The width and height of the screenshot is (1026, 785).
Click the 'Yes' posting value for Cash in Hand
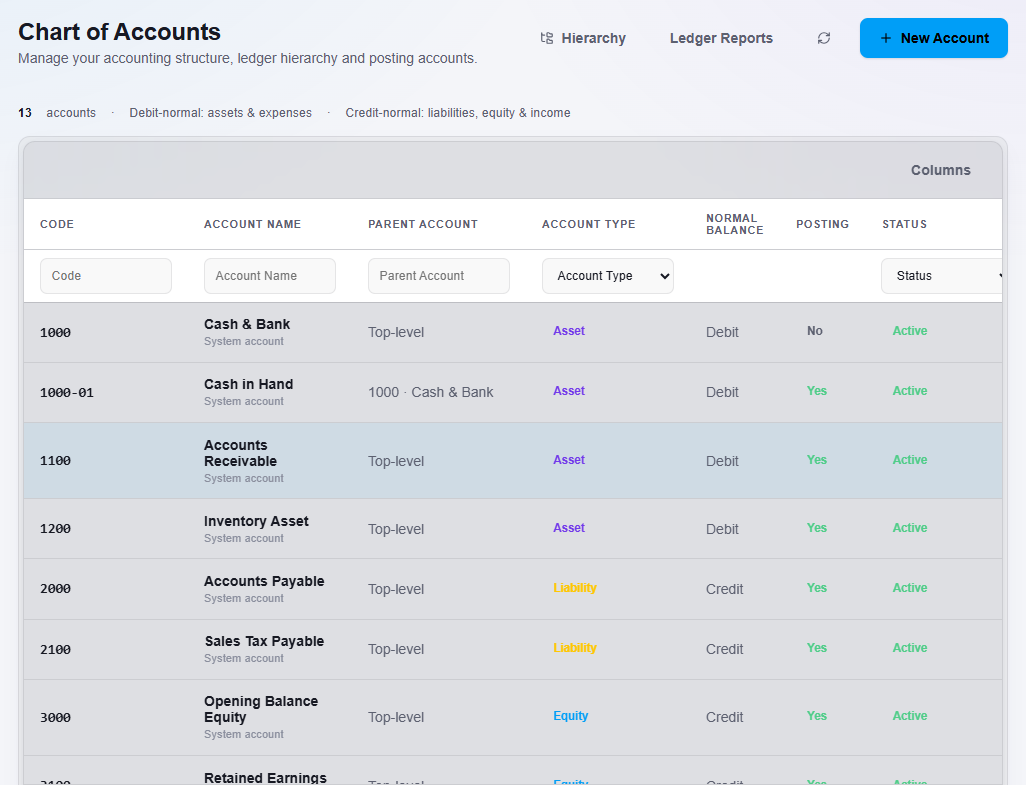click(x=817, y=391)
